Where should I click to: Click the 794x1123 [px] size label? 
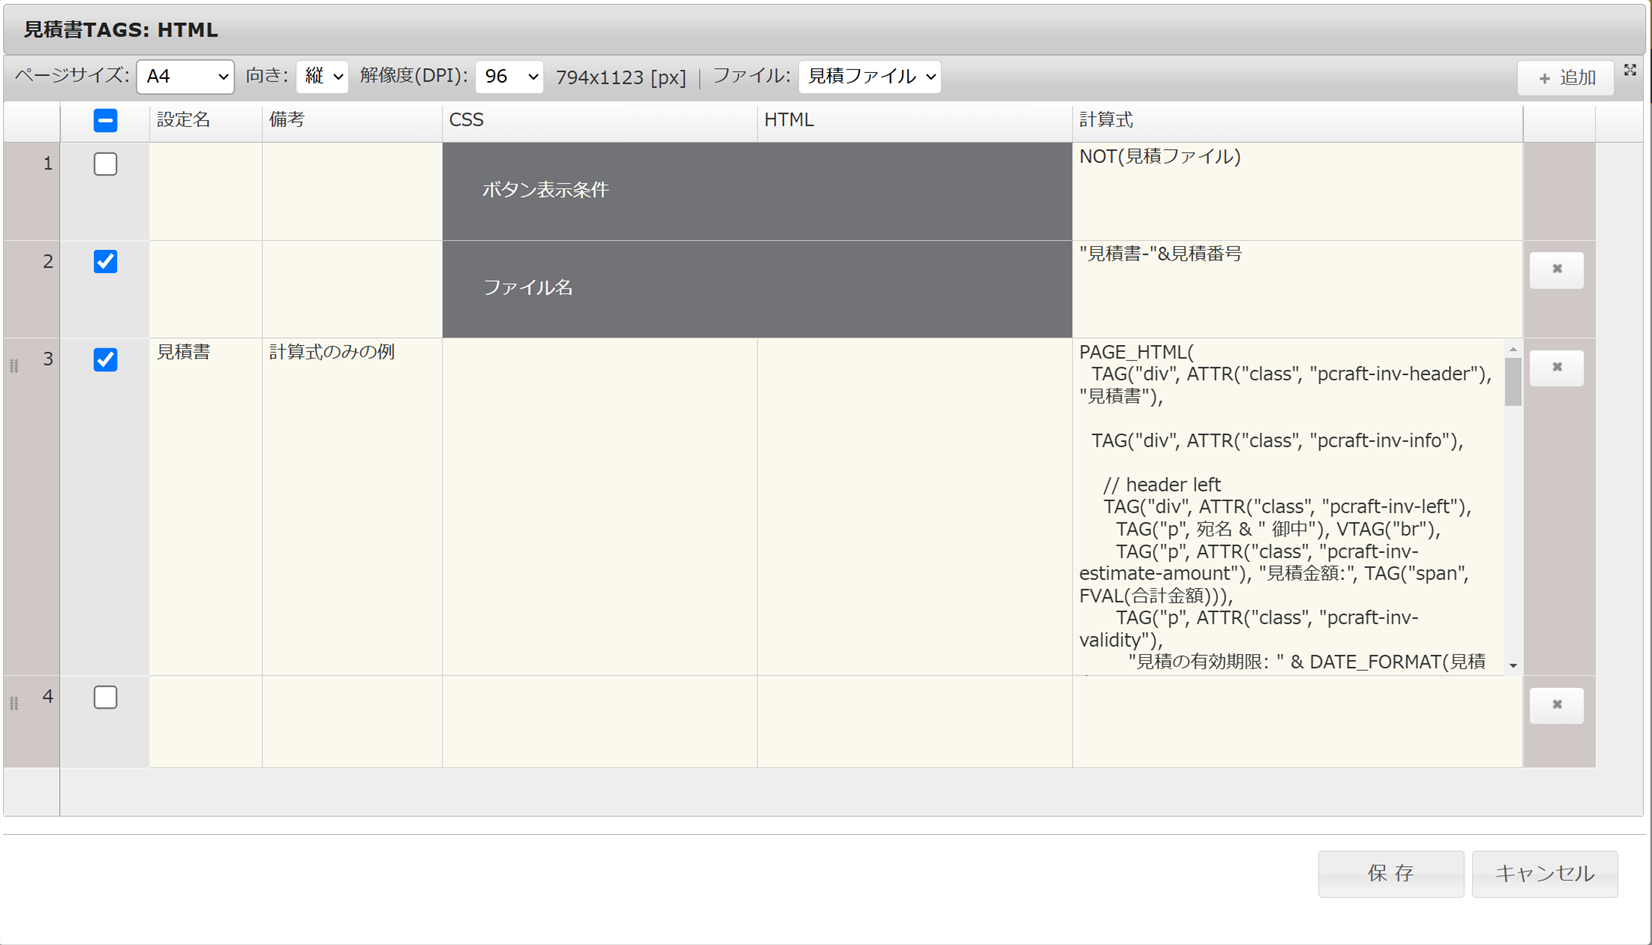(x=621, y=77)
